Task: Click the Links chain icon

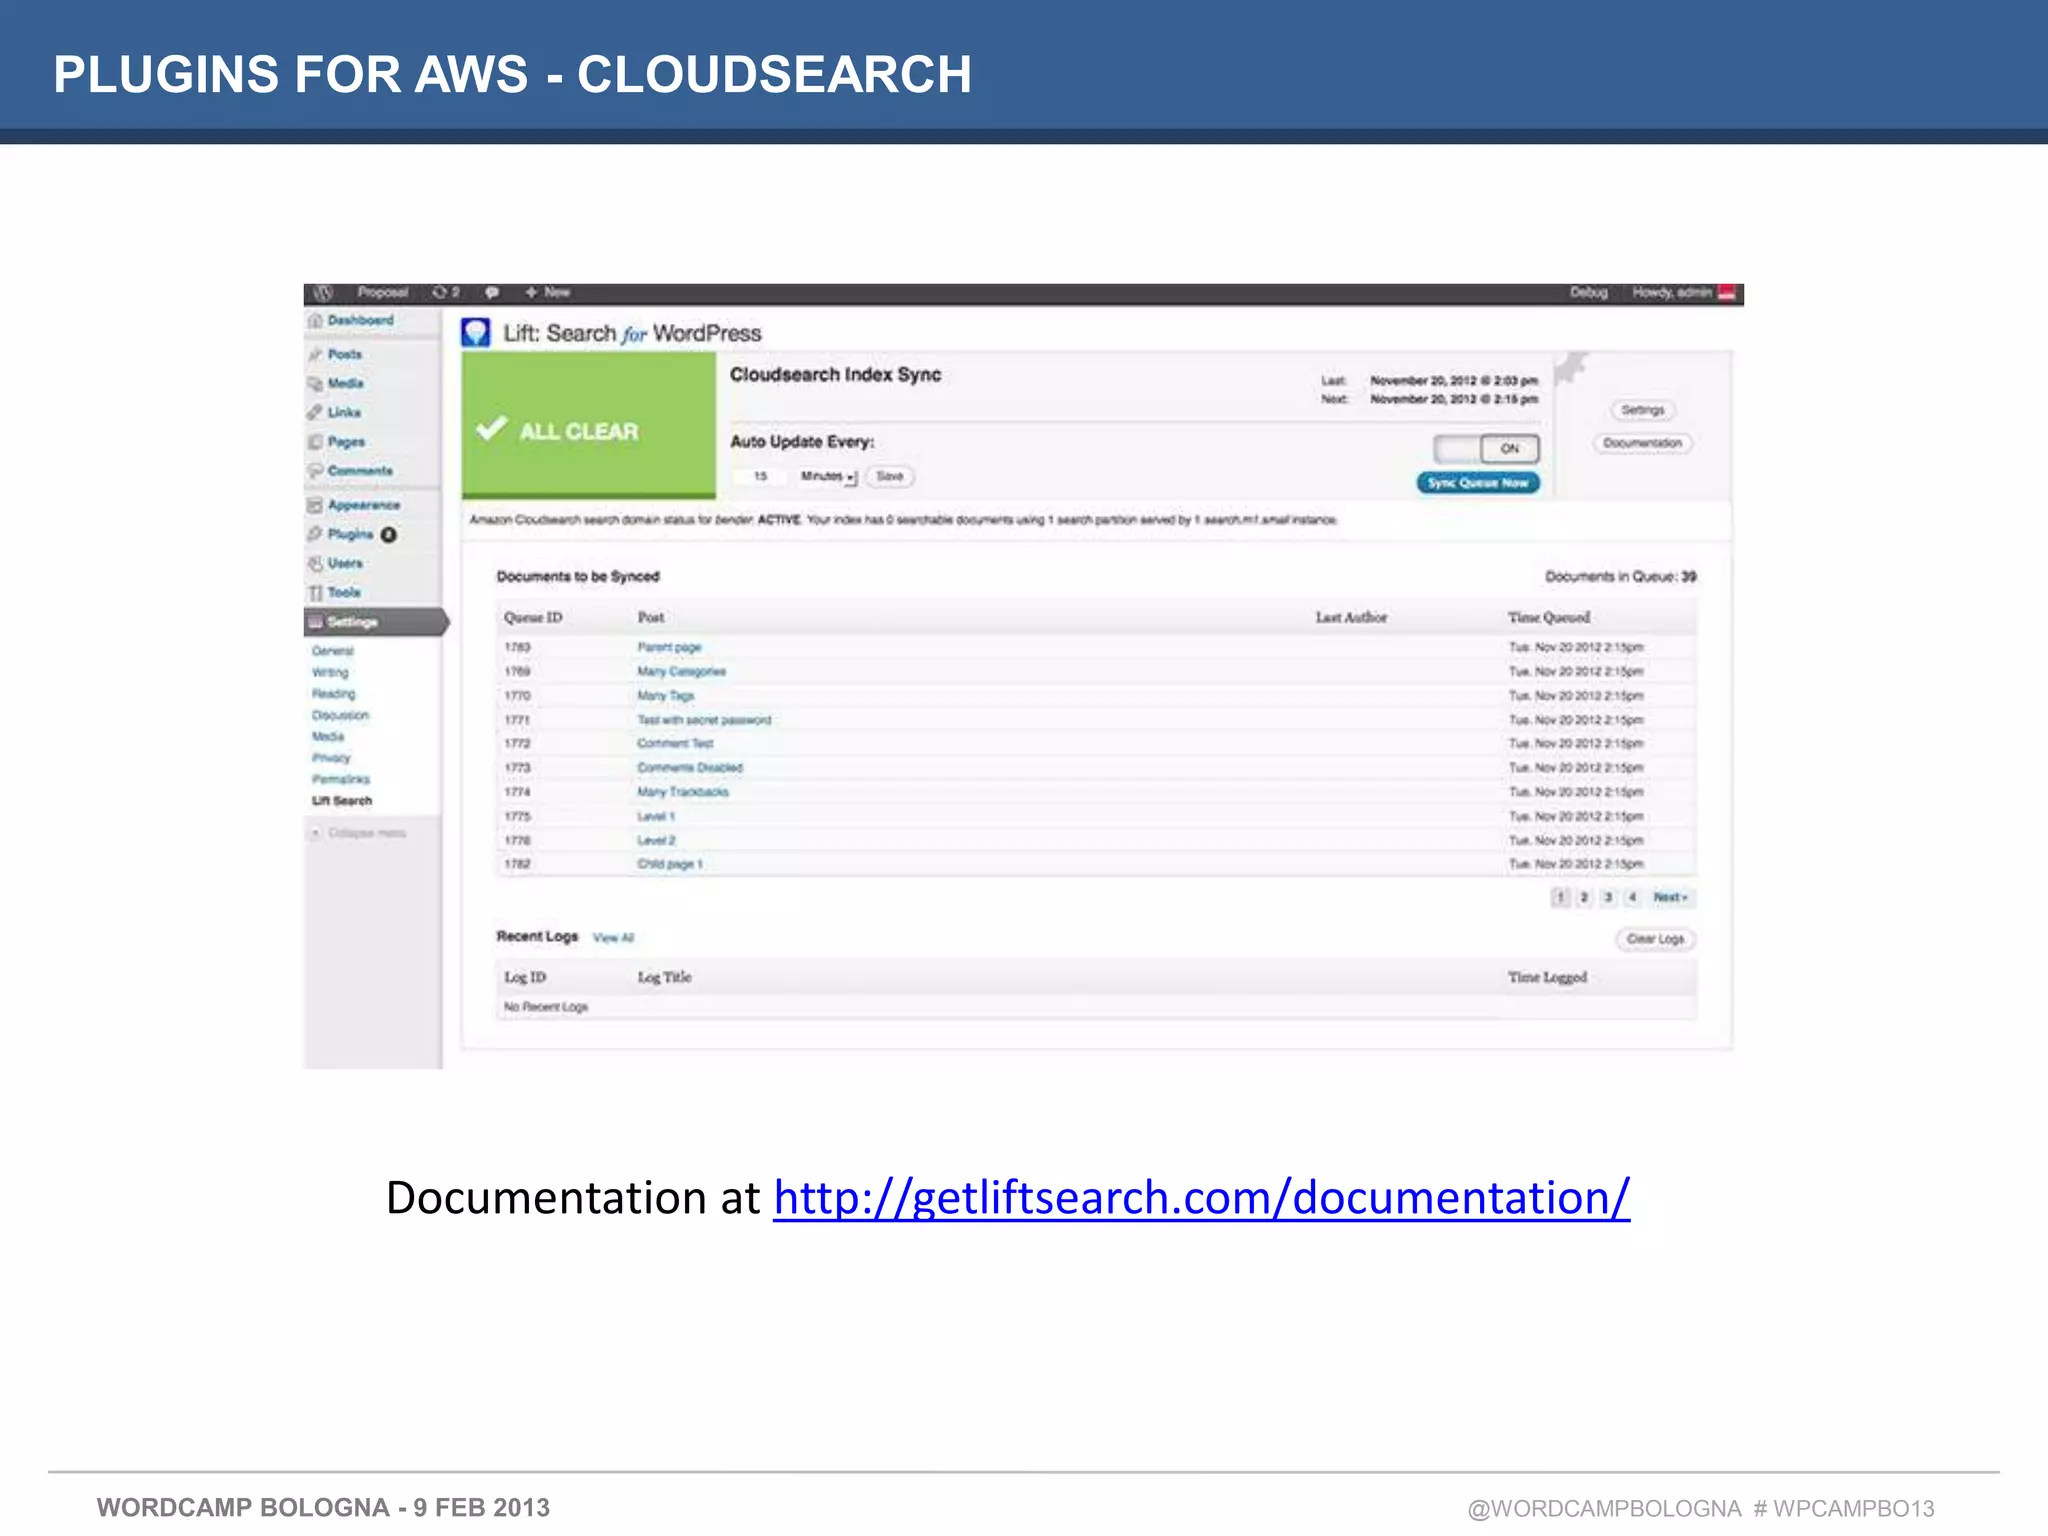Action: tap(316, 413)
